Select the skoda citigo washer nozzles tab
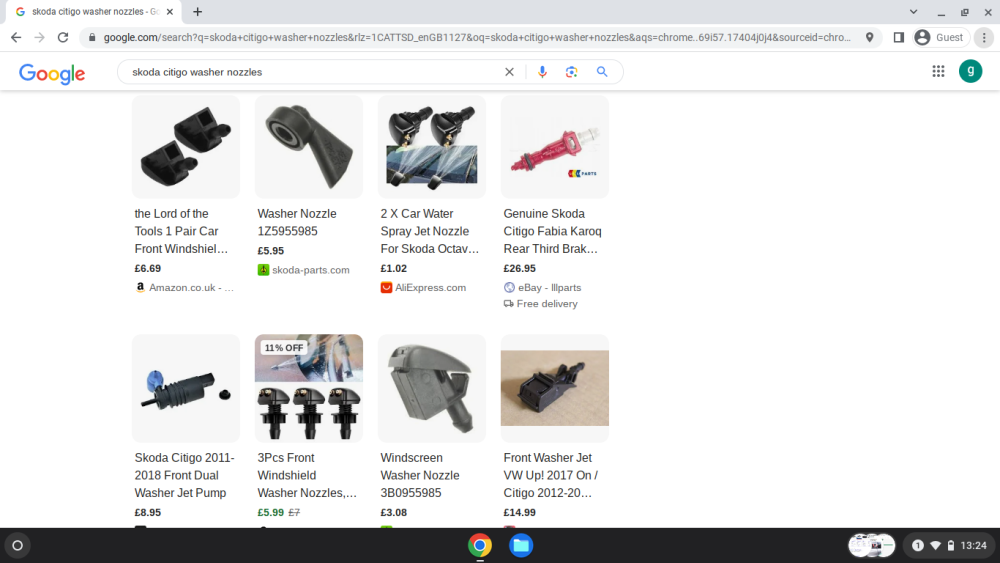This screenshot has height=563, width=1000. click(x=94, y=11)
